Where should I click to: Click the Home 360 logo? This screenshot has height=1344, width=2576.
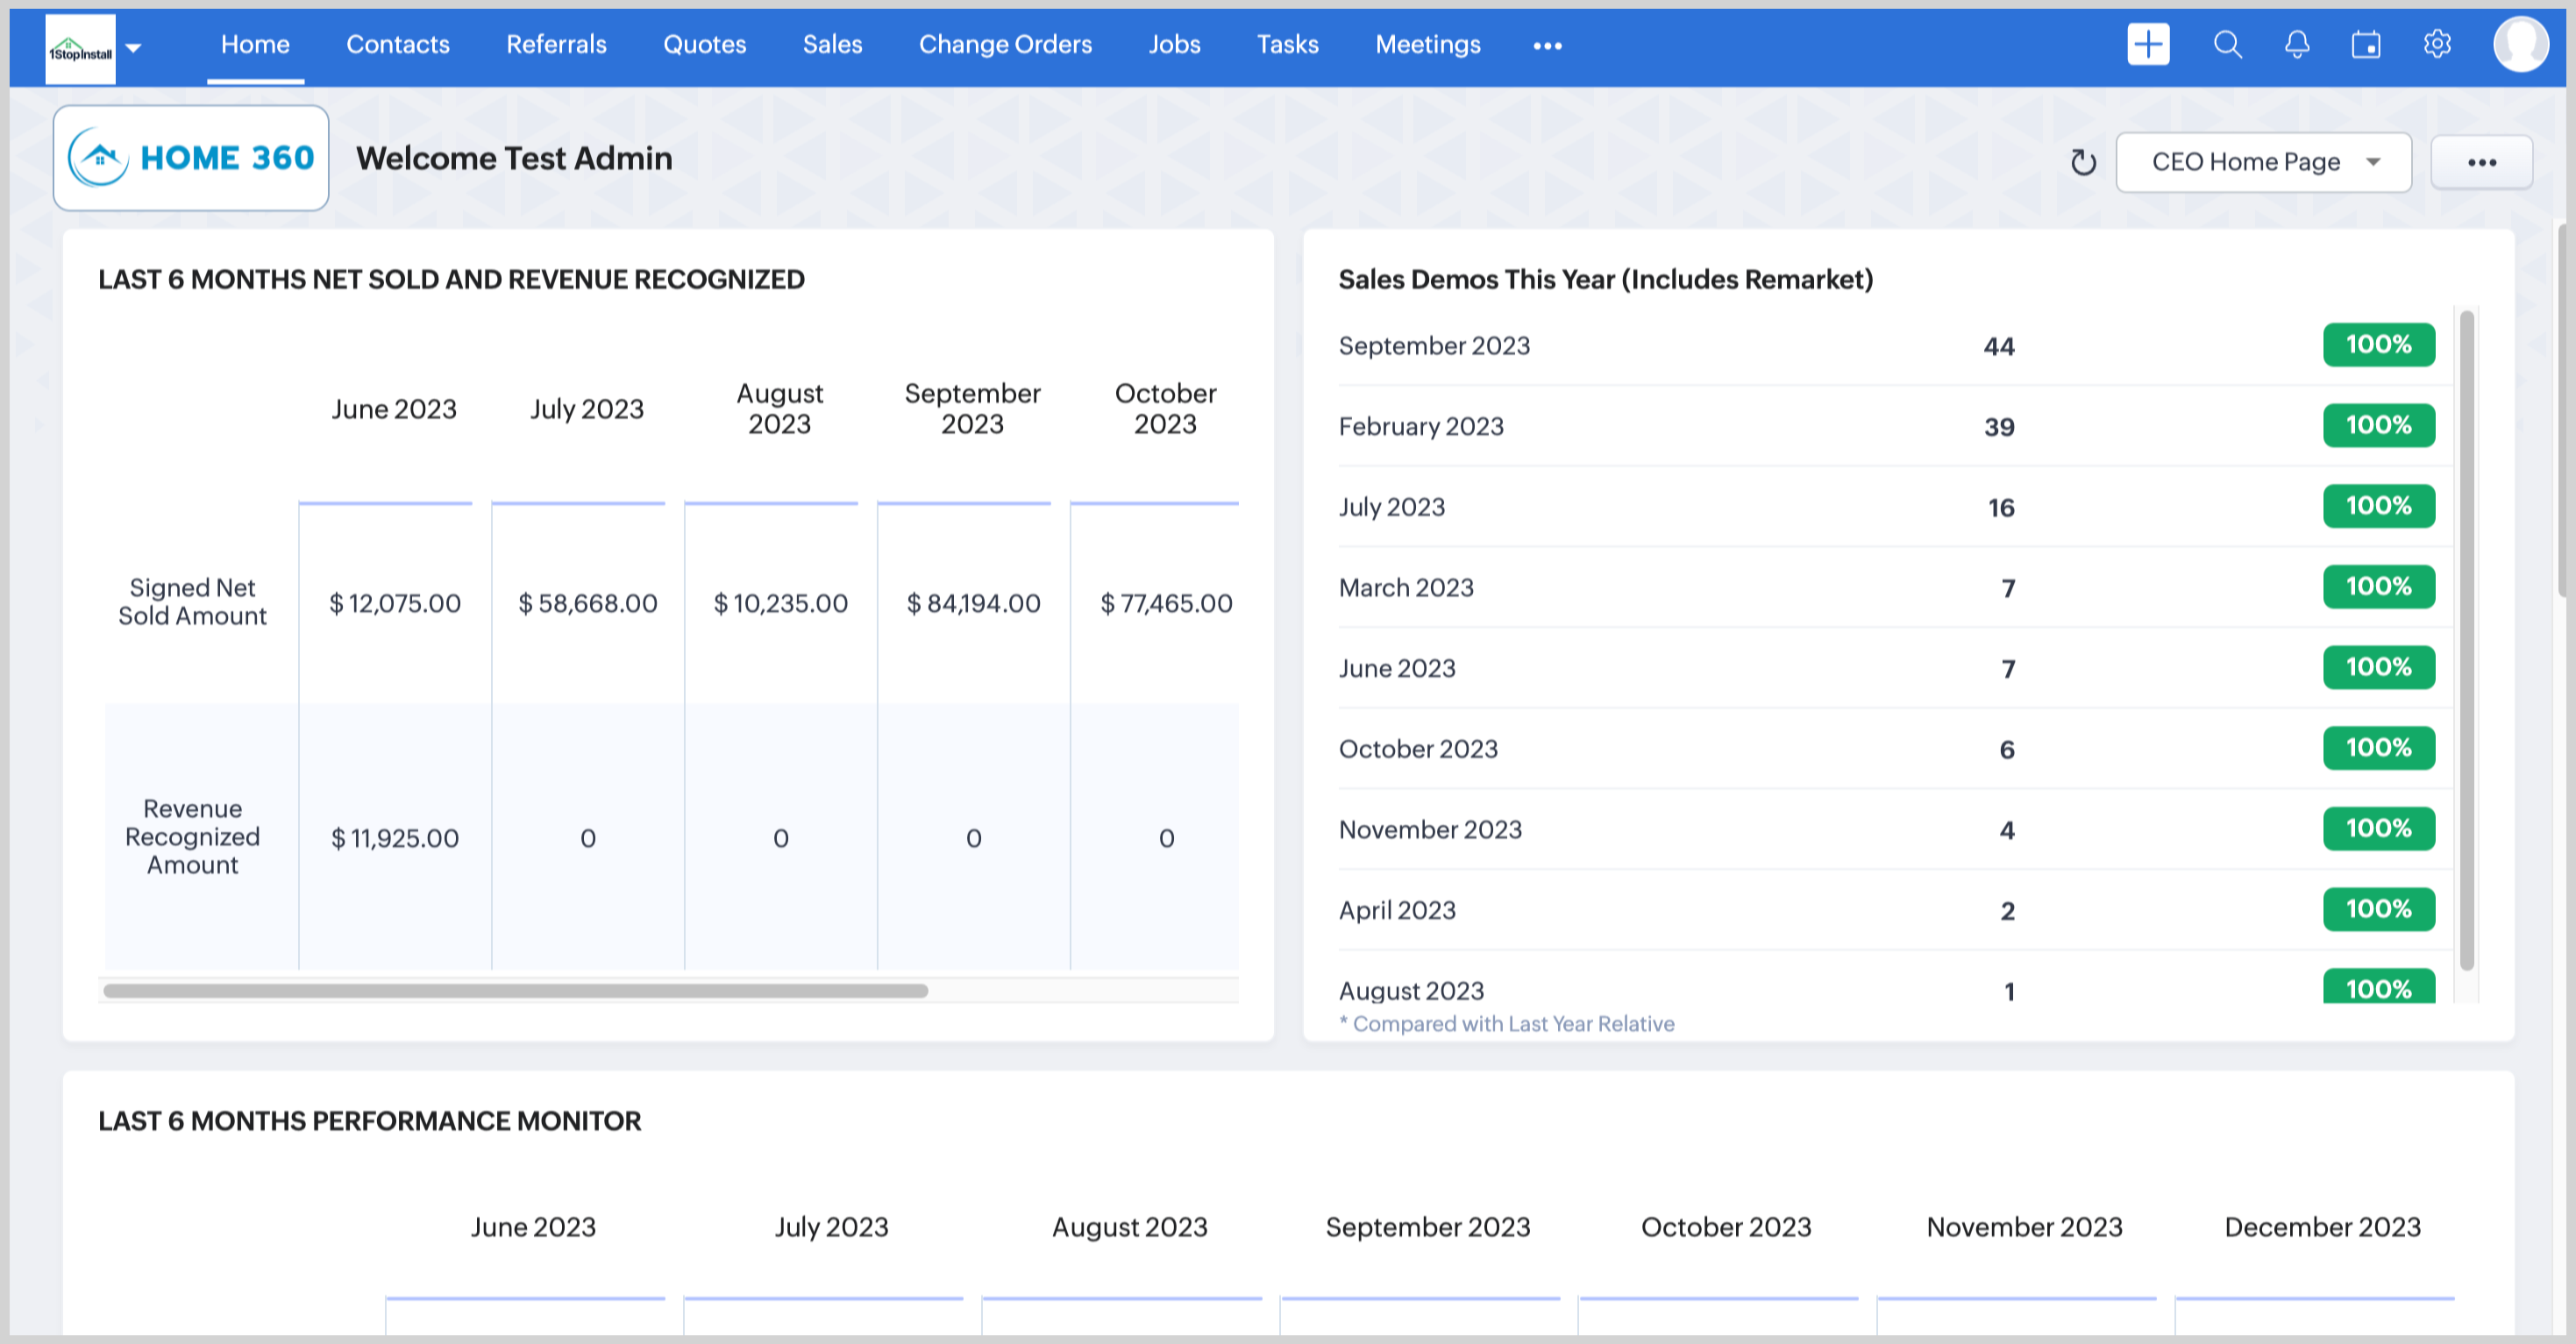pos(191,158)
